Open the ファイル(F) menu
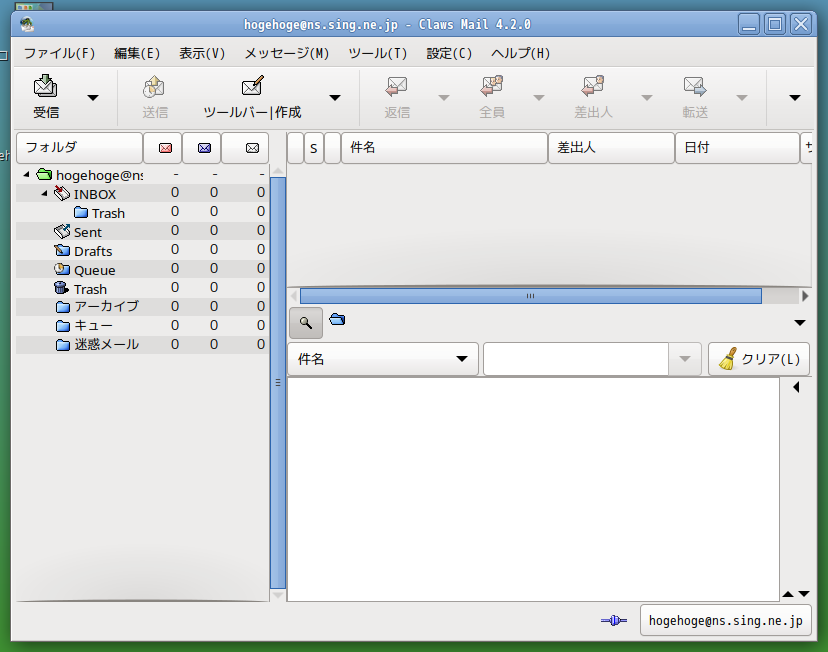The image size is (828, 652). (x=59, y=53)
